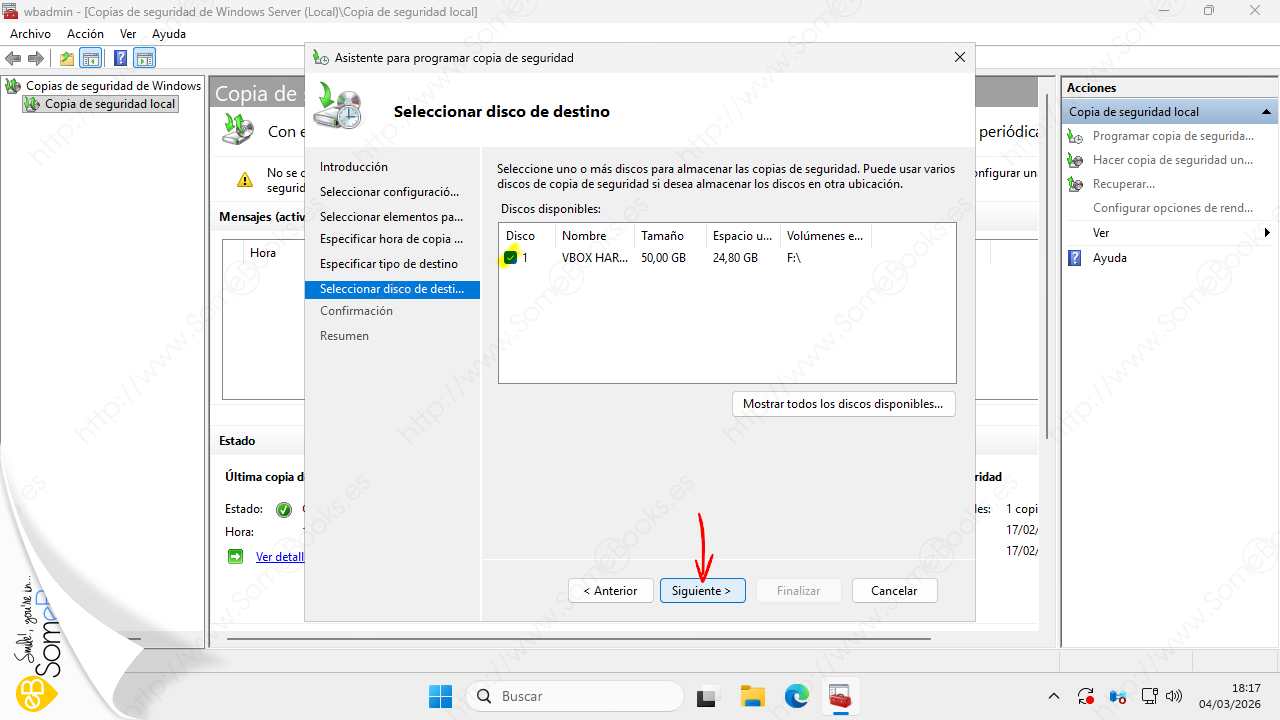
Task: Click the Back arrow in the toolbar
Action: [14, 58]
